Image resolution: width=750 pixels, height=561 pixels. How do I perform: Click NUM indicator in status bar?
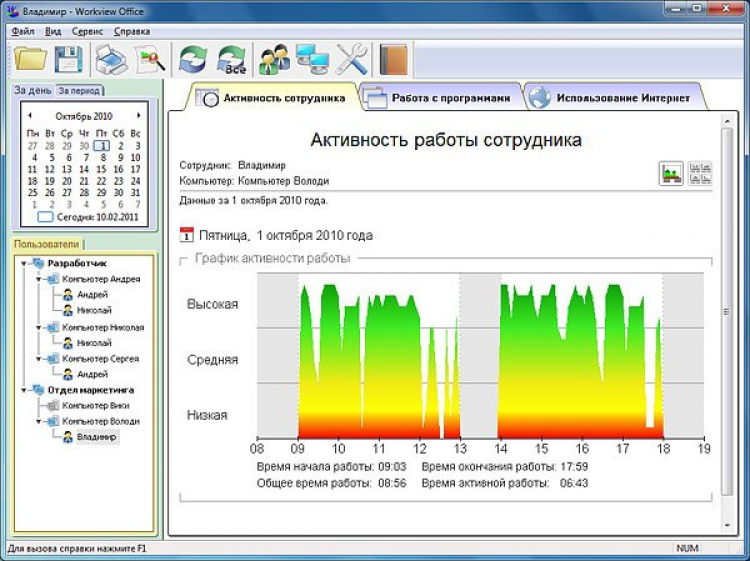point(687,548)
